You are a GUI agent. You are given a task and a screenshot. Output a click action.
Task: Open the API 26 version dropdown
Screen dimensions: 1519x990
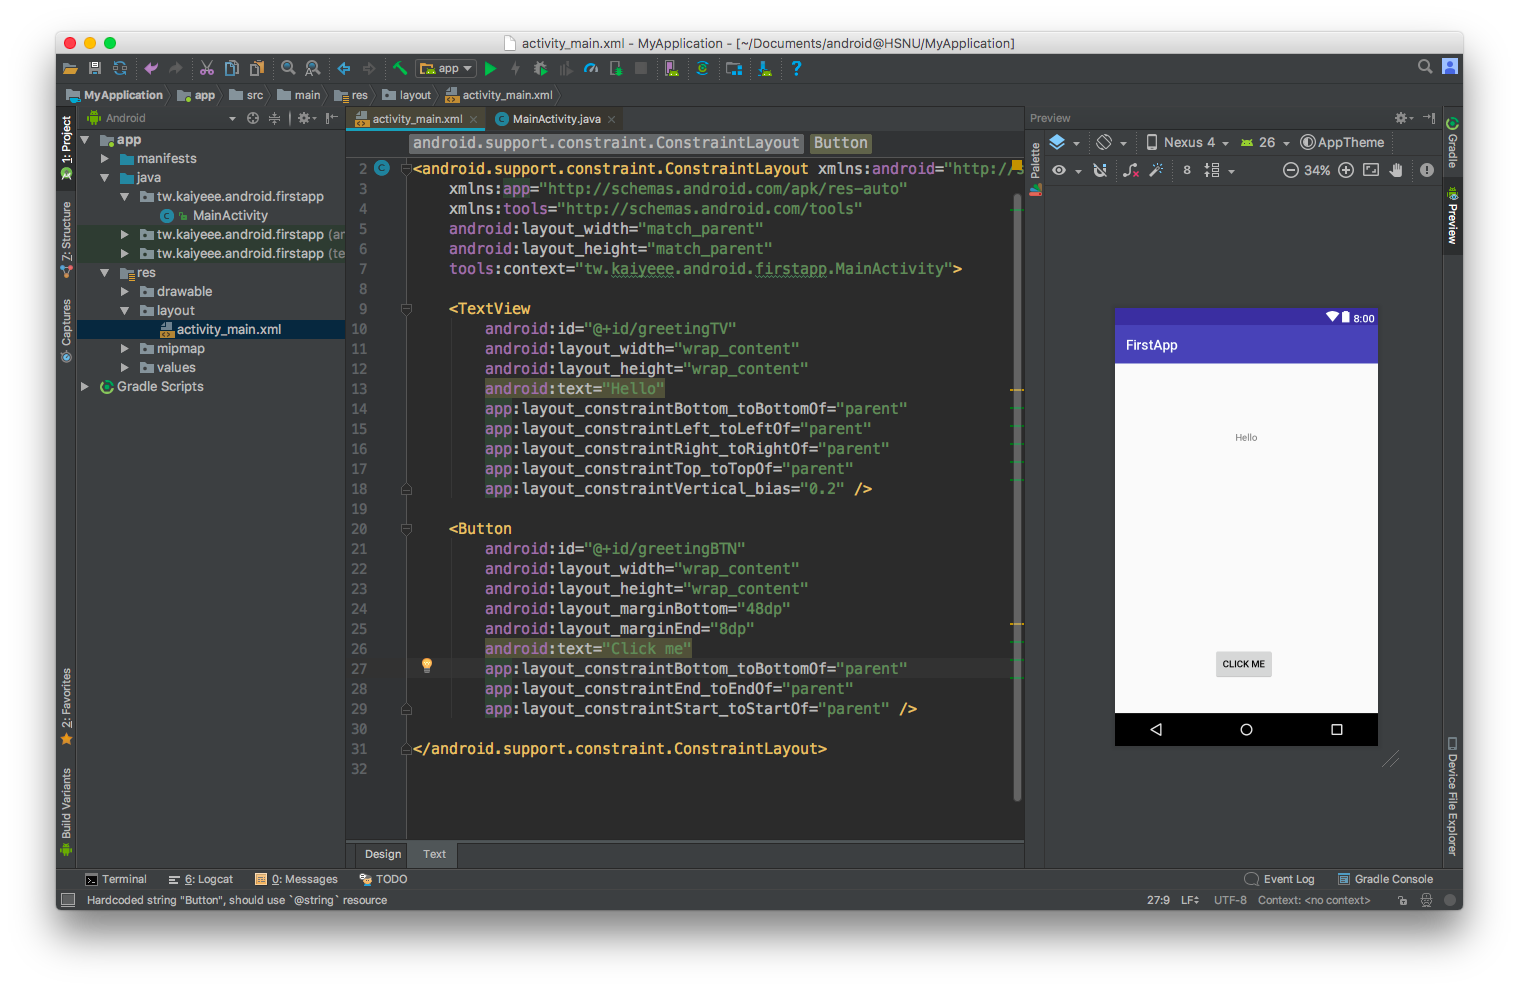point(1265,142)
